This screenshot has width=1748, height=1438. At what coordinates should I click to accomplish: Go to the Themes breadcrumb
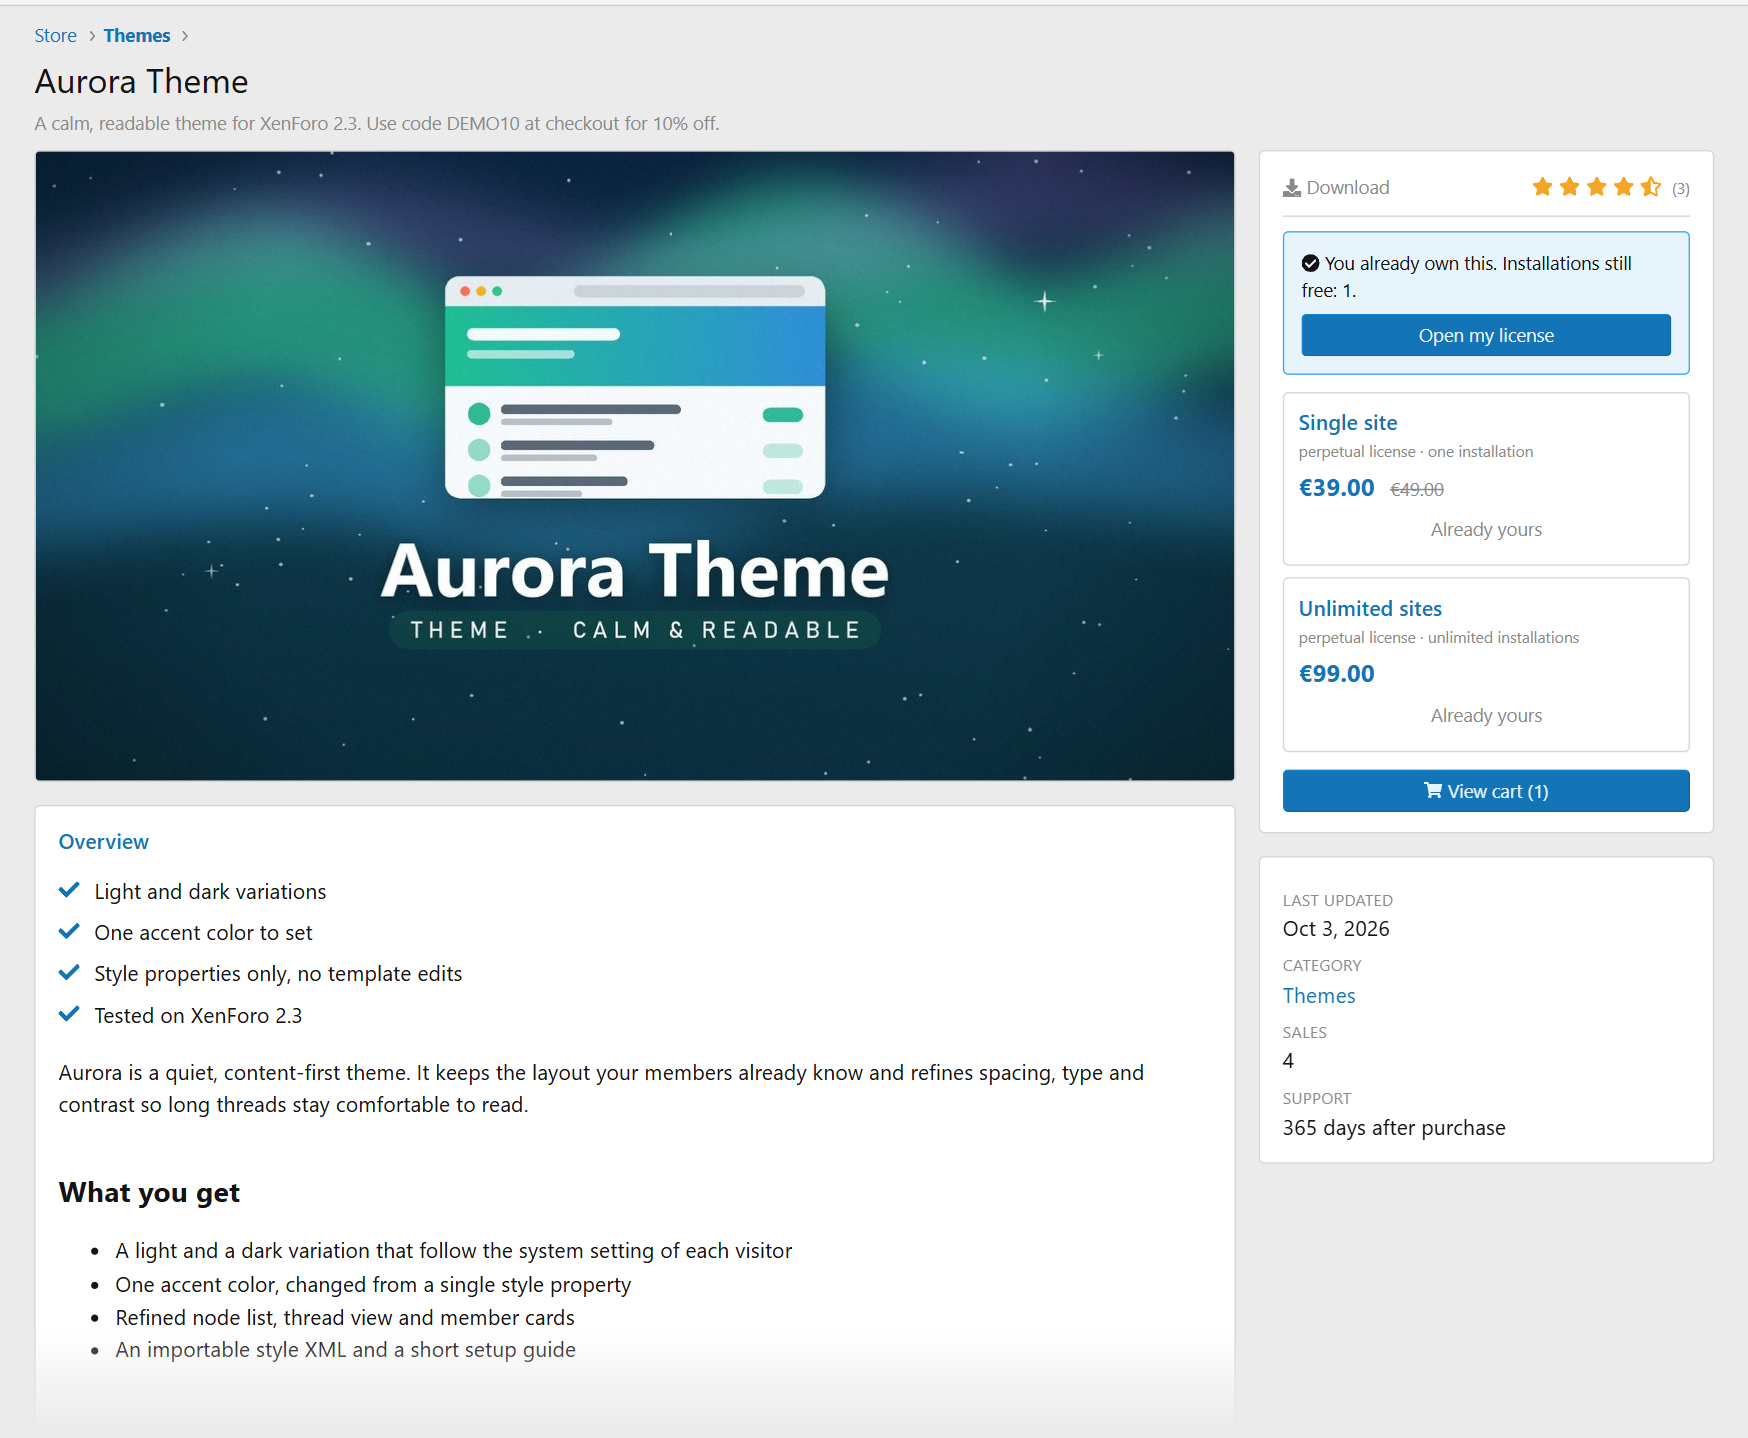(x=137, y=36)
